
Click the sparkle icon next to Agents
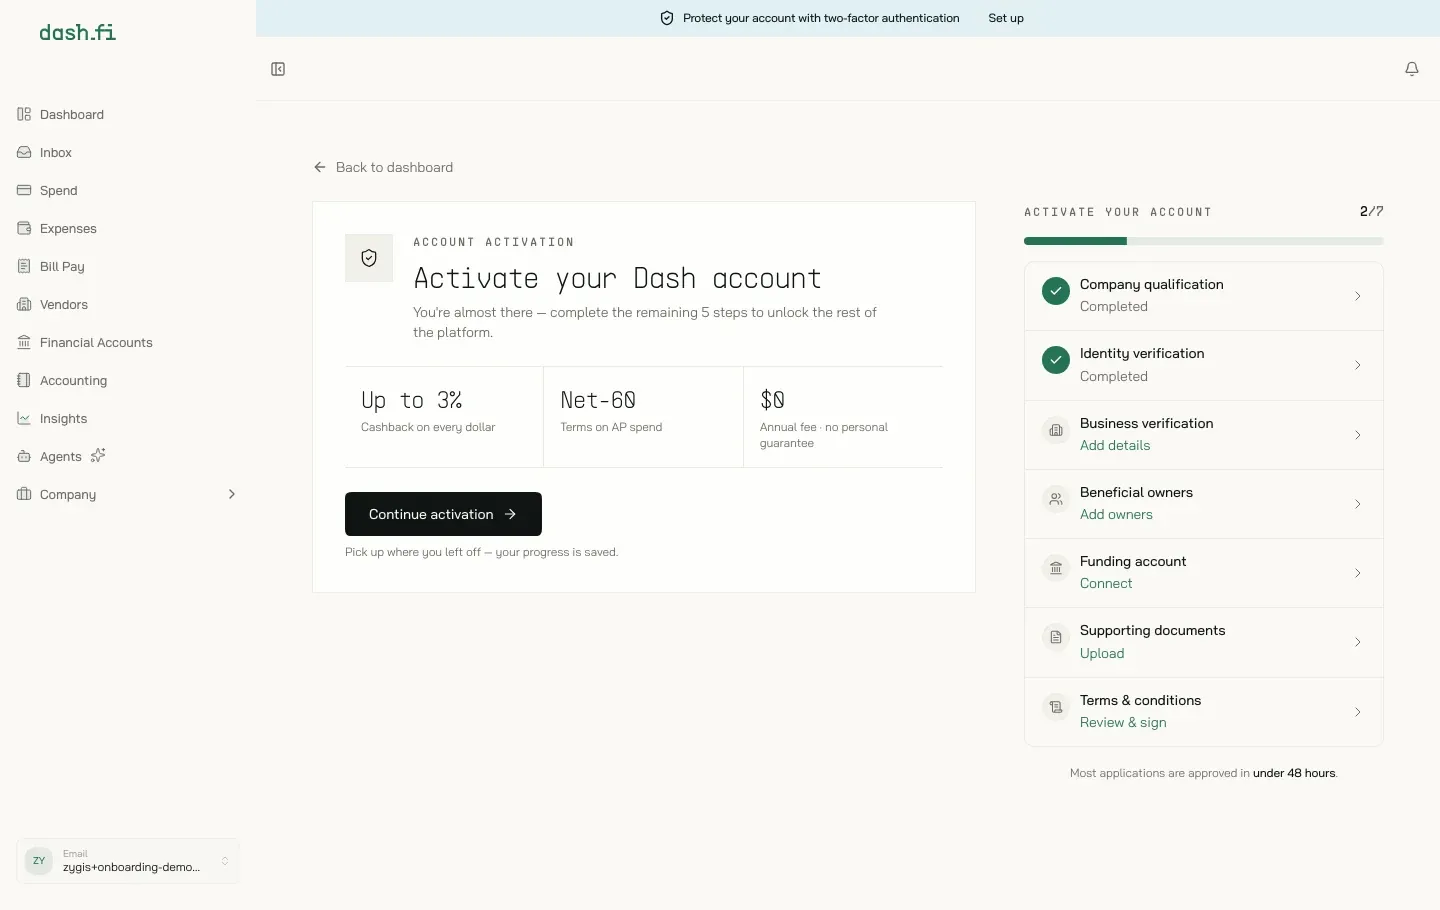(x=98, y=455)
